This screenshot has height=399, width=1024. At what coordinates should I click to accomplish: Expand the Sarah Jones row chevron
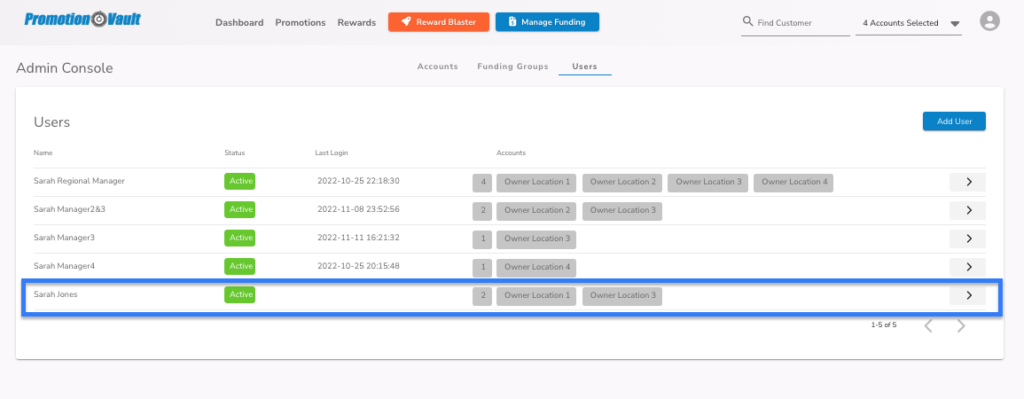point(968,295)
